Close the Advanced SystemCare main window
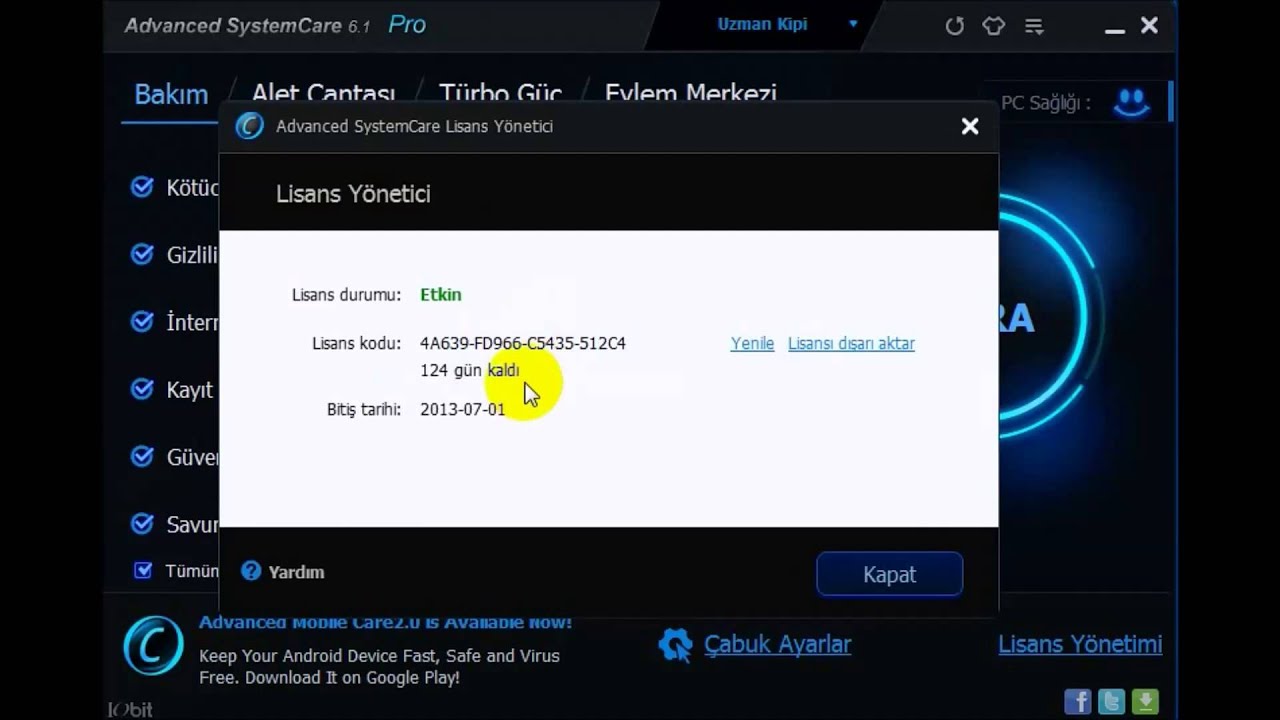This screenshot has height=720, width=1280. (x=1150, y=26)
